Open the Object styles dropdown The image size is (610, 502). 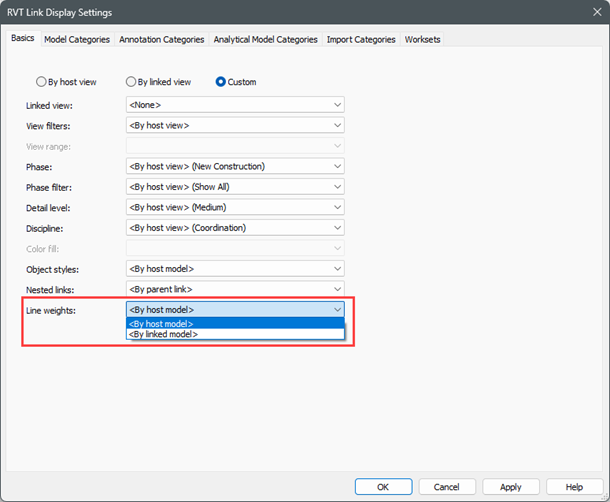(x=235, y=269)
